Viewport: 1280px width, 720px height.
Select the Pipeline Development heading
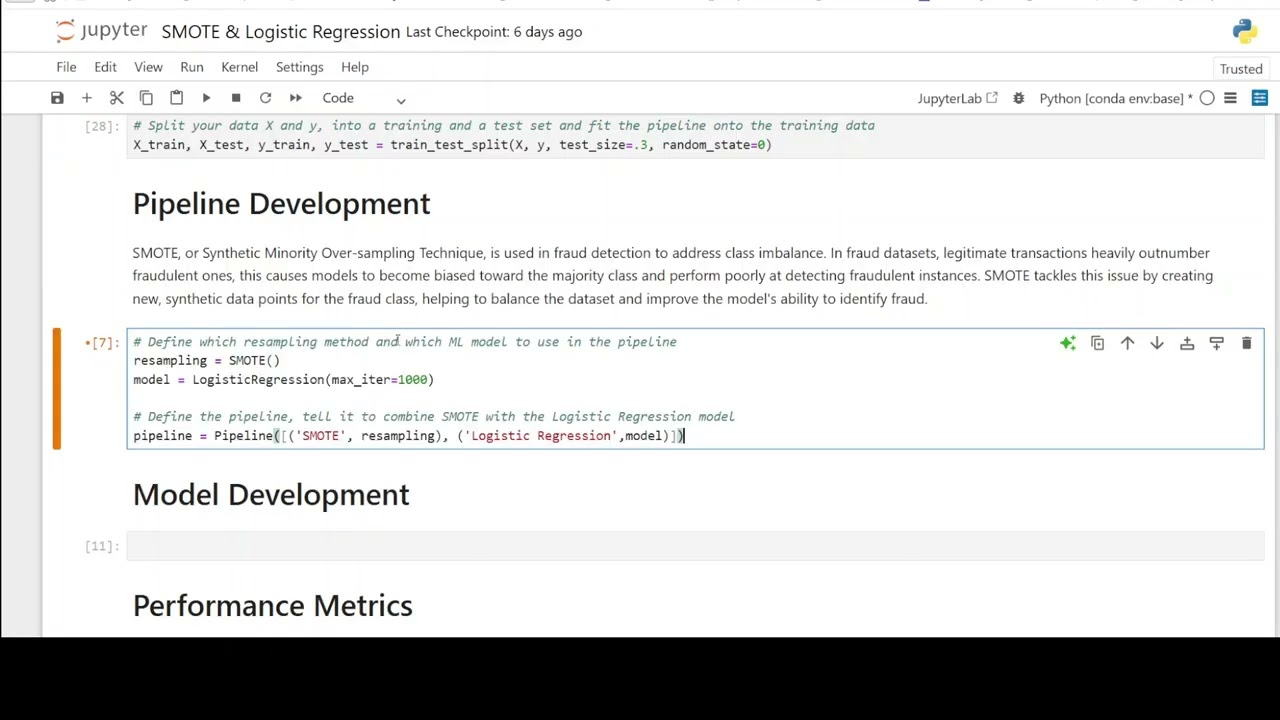point(281,204)
